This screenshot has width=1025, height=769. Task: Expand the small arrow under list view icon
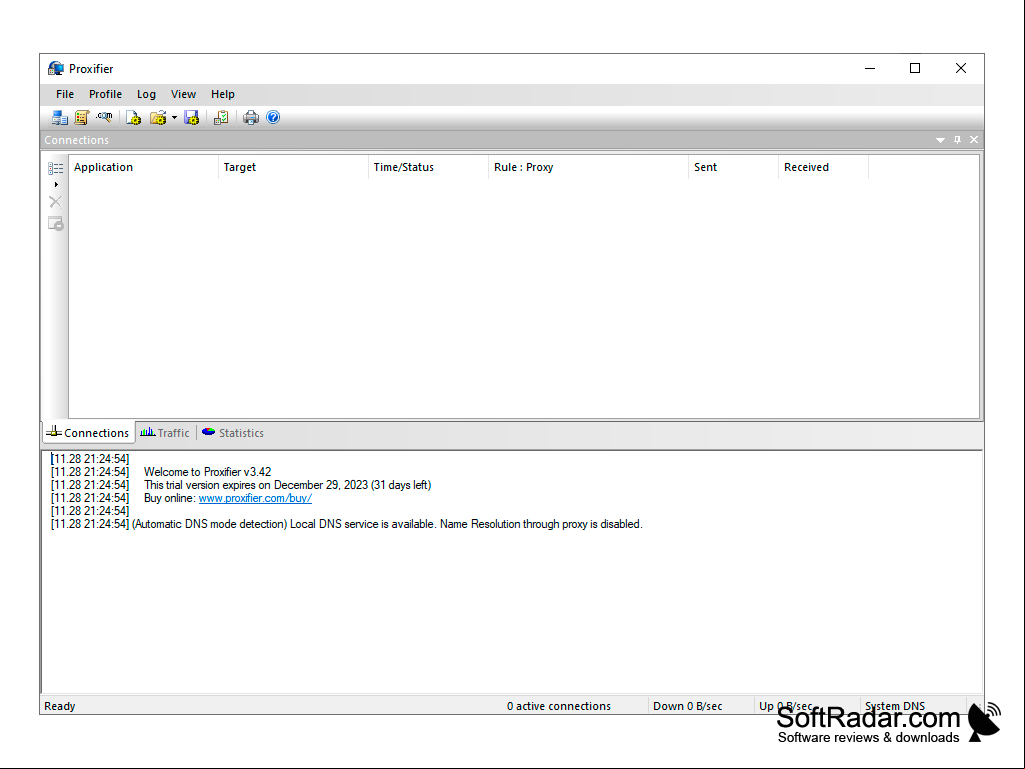pos(56,184)
